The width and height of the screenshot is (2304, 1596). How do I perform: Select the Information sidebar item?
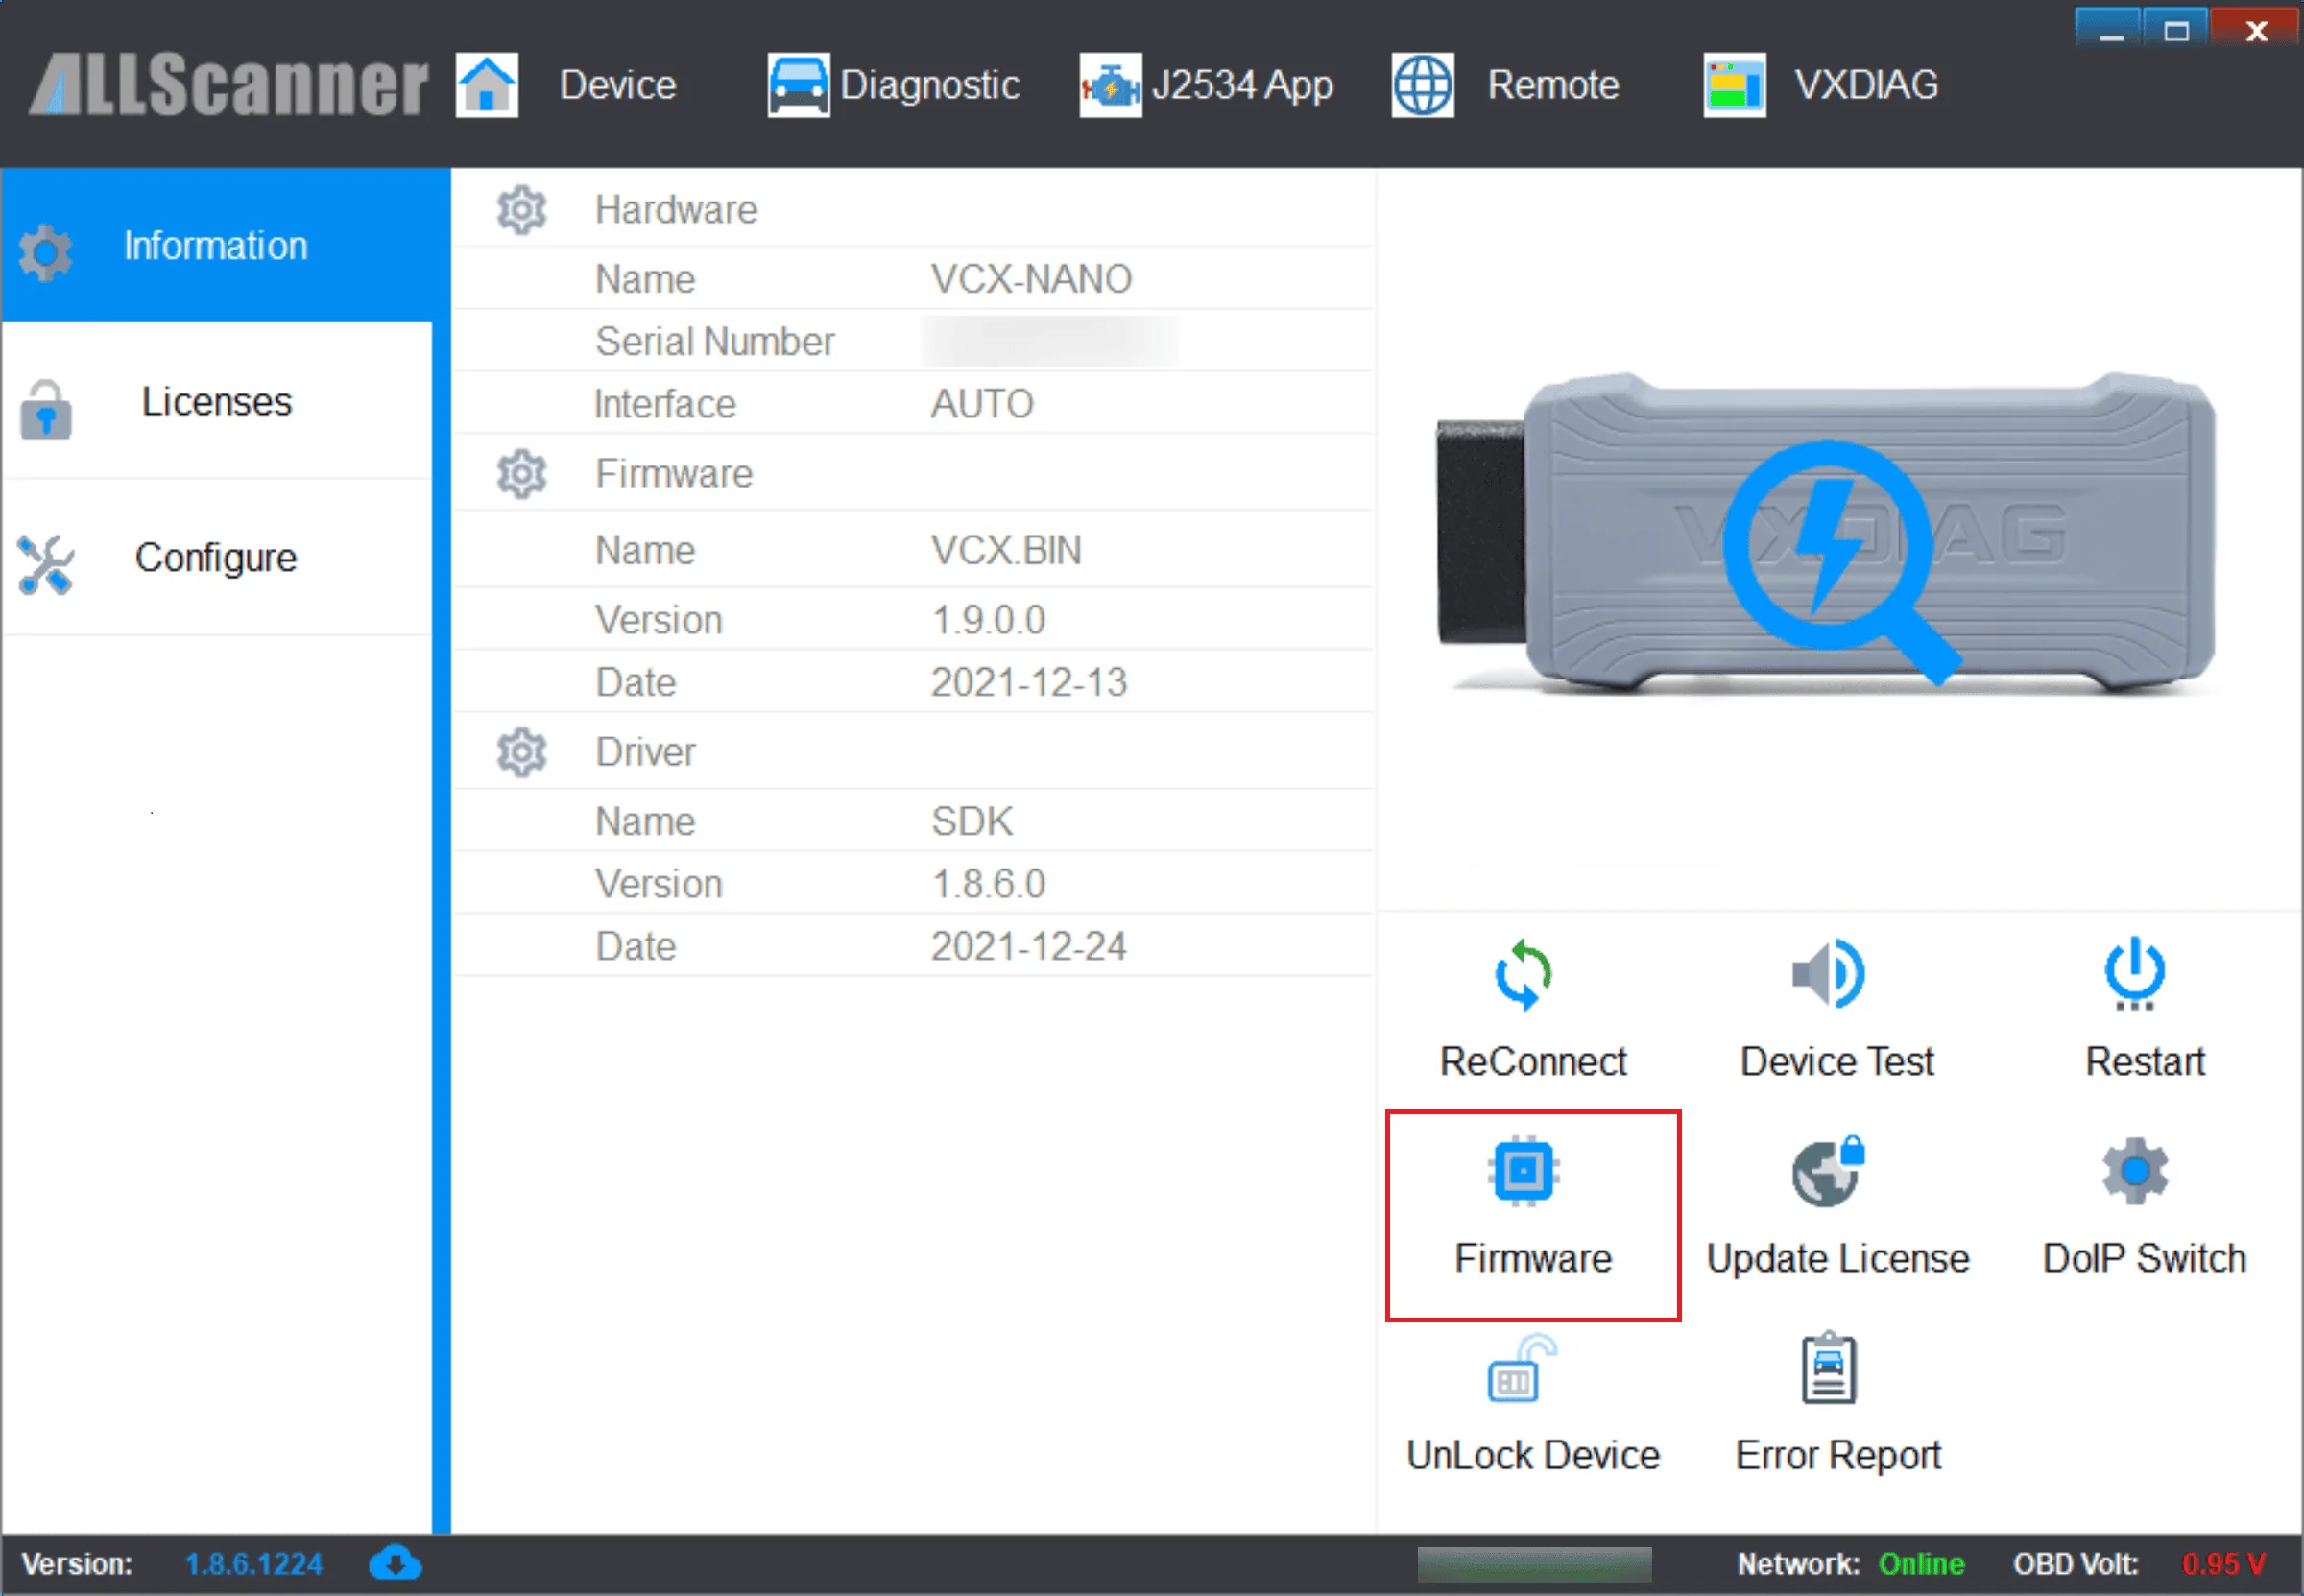(215, 246)
